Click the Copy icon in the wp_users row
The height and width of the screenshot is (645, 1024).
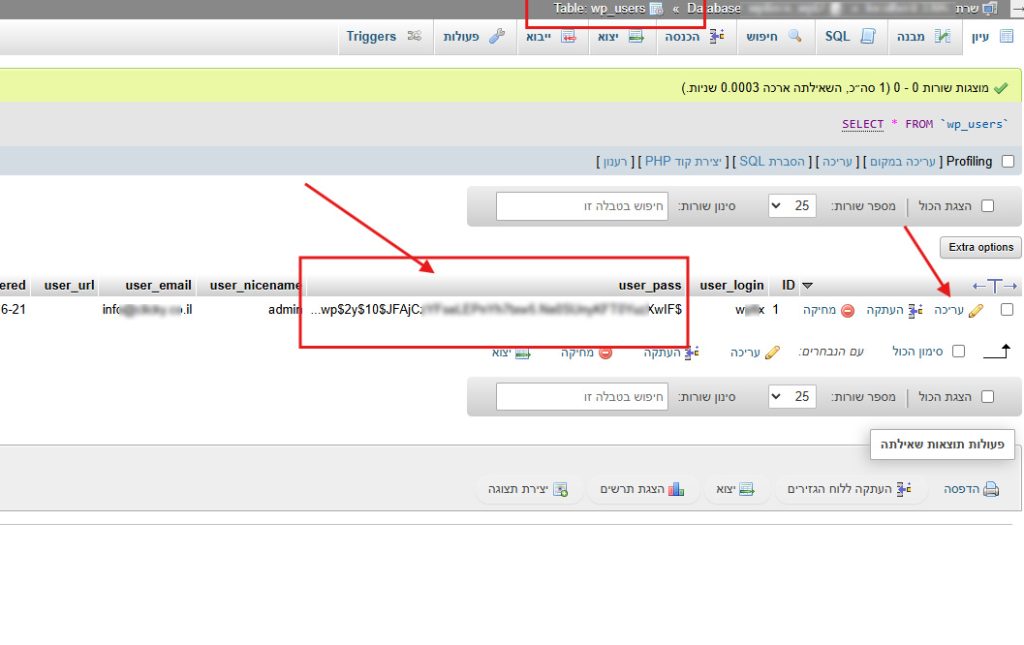[914, 311]
